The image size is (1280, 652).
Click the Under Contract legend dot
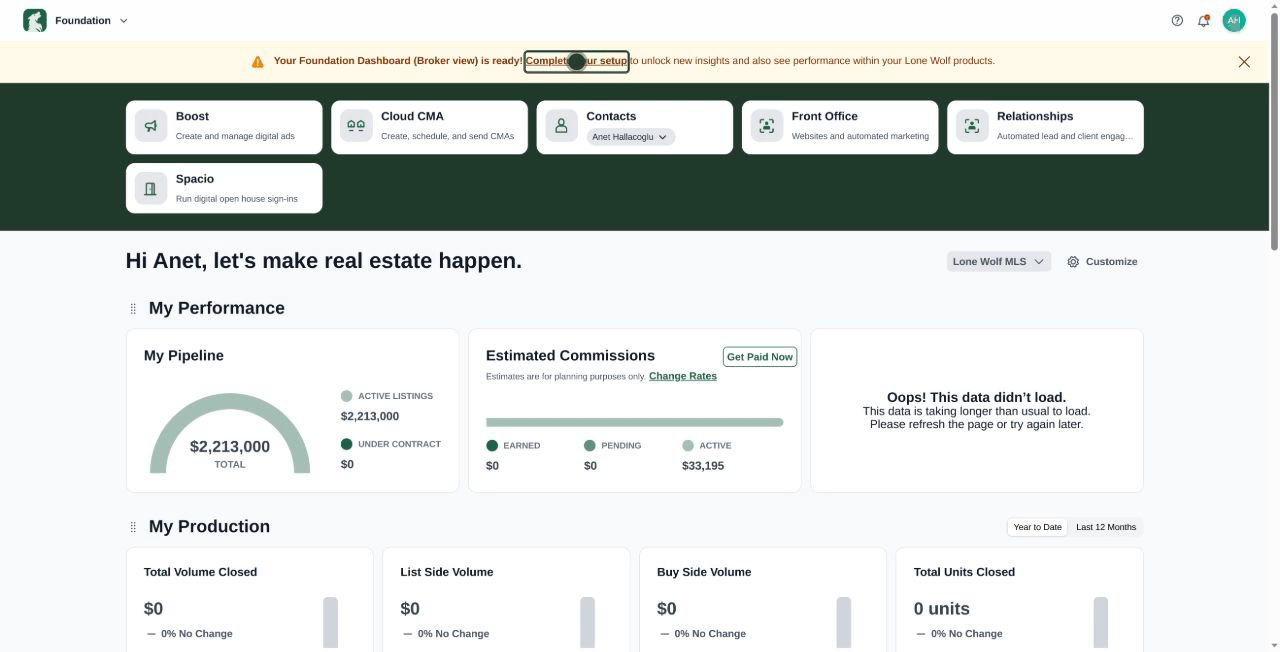347,444
